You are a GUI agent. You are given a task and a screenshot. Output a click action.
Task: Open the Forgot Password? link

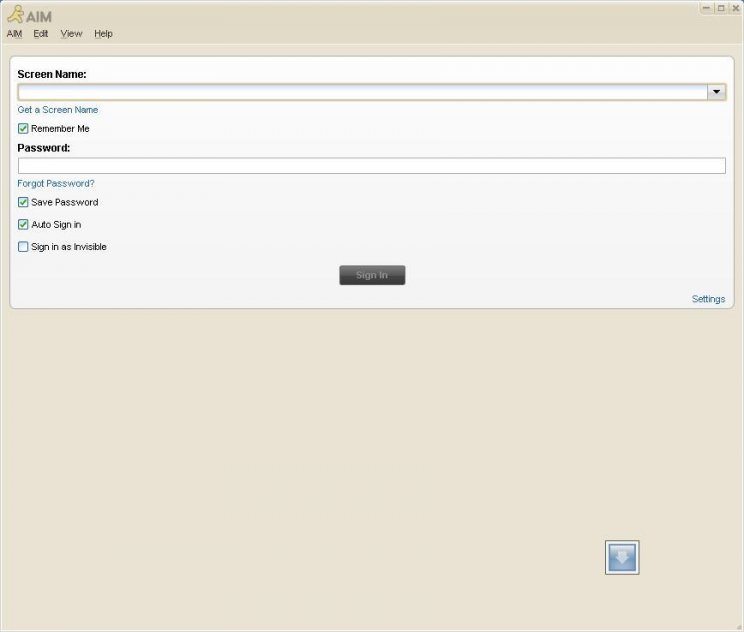point(56,183)
